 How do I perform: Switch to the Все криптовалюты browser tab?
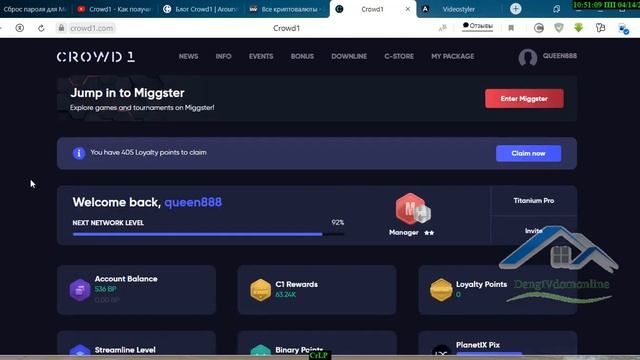coord(286,9)
